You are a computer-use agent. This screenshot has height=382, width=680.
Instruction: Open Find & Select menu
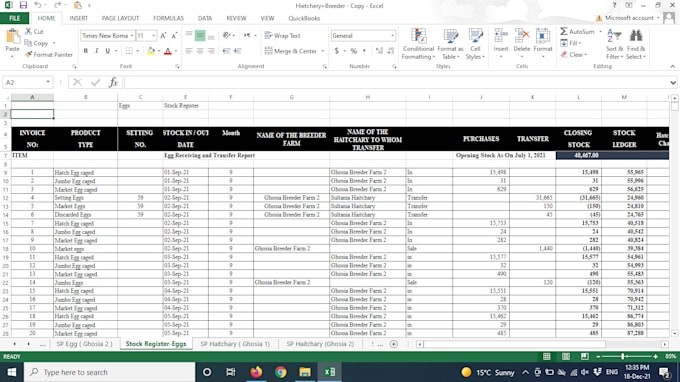pos(636,44)
